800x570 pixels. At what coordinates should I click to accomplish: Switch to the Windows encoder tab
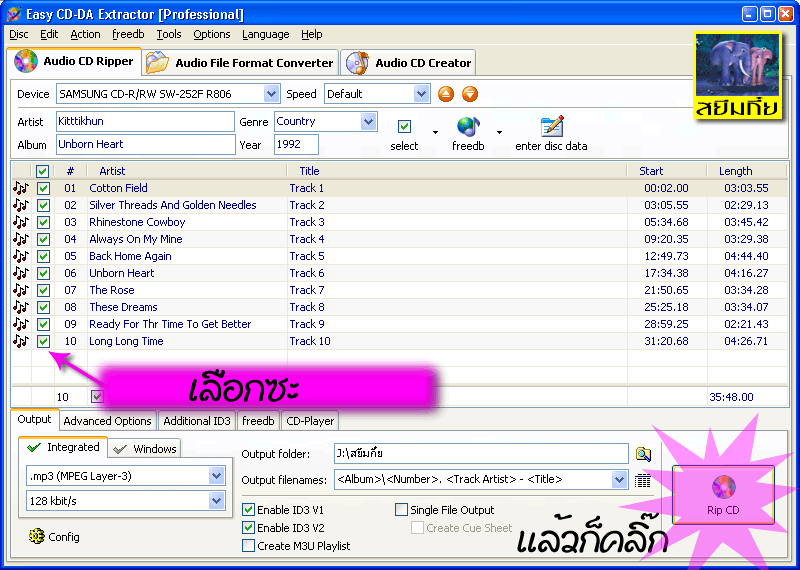[x=145, y=449]
